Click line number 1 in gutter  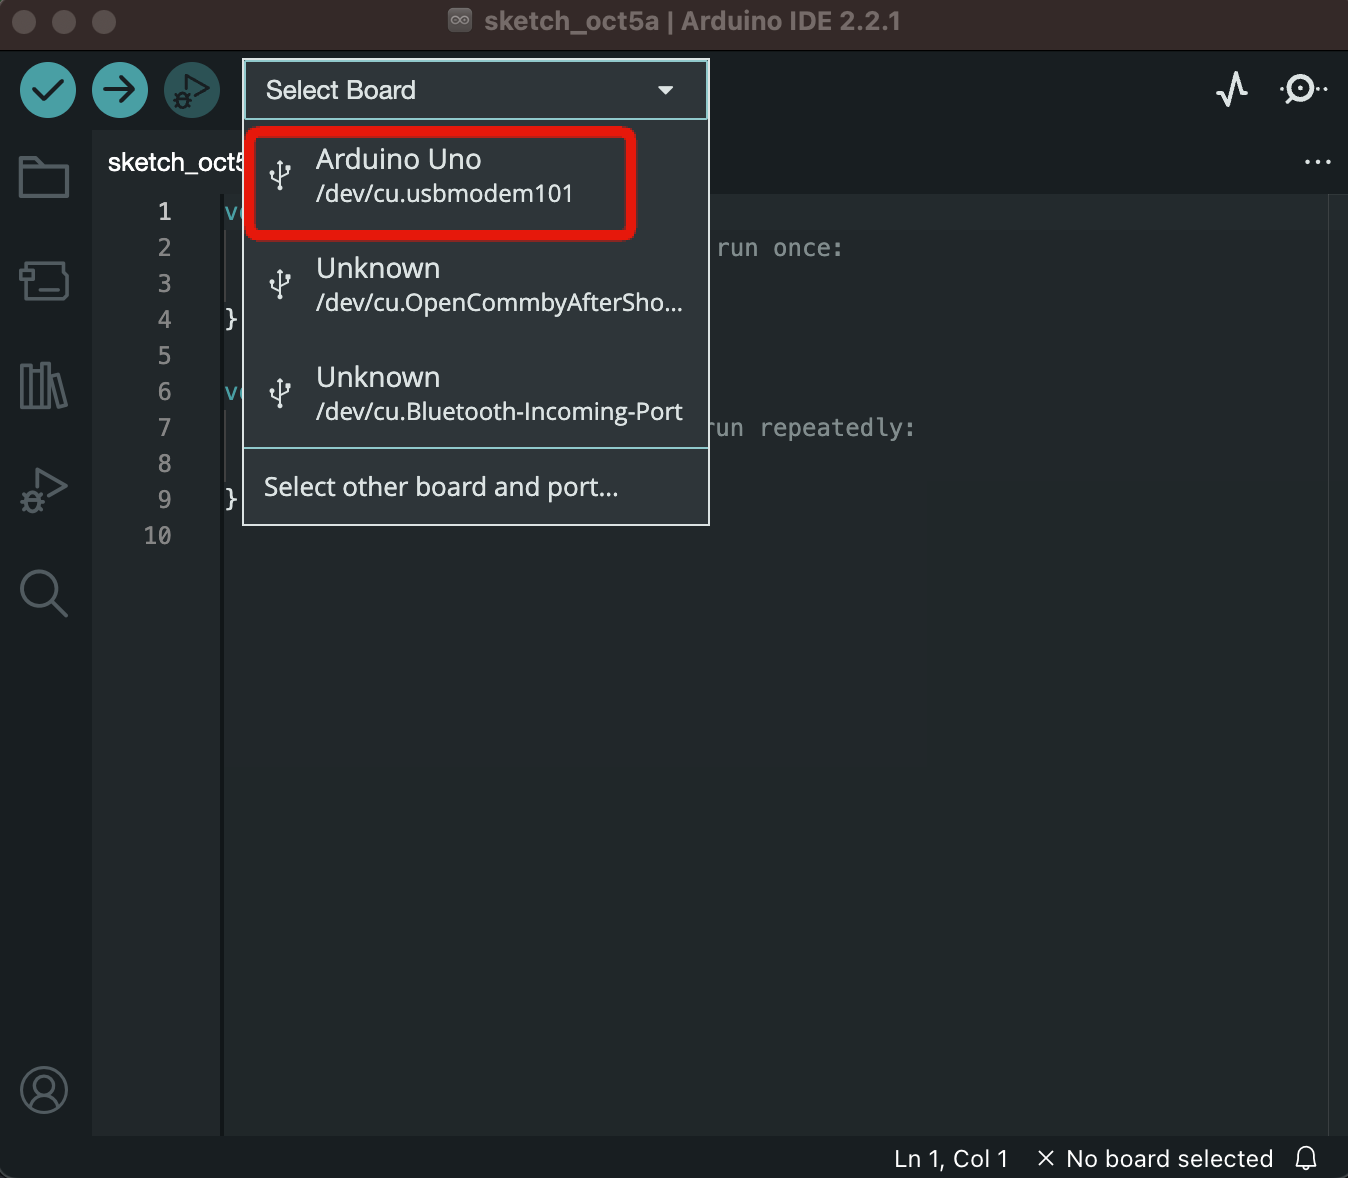[x=164, y=211]
